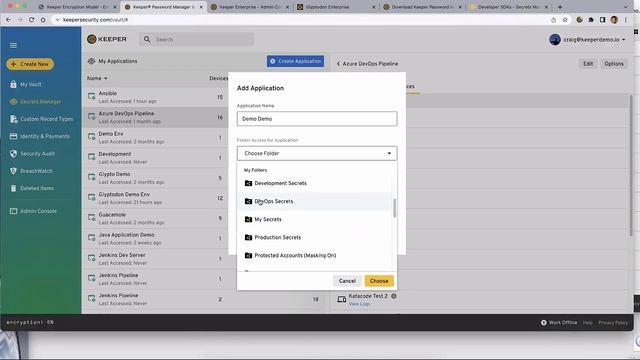Go back in the browser
This screenshot has width=640, height=360.
9,20
